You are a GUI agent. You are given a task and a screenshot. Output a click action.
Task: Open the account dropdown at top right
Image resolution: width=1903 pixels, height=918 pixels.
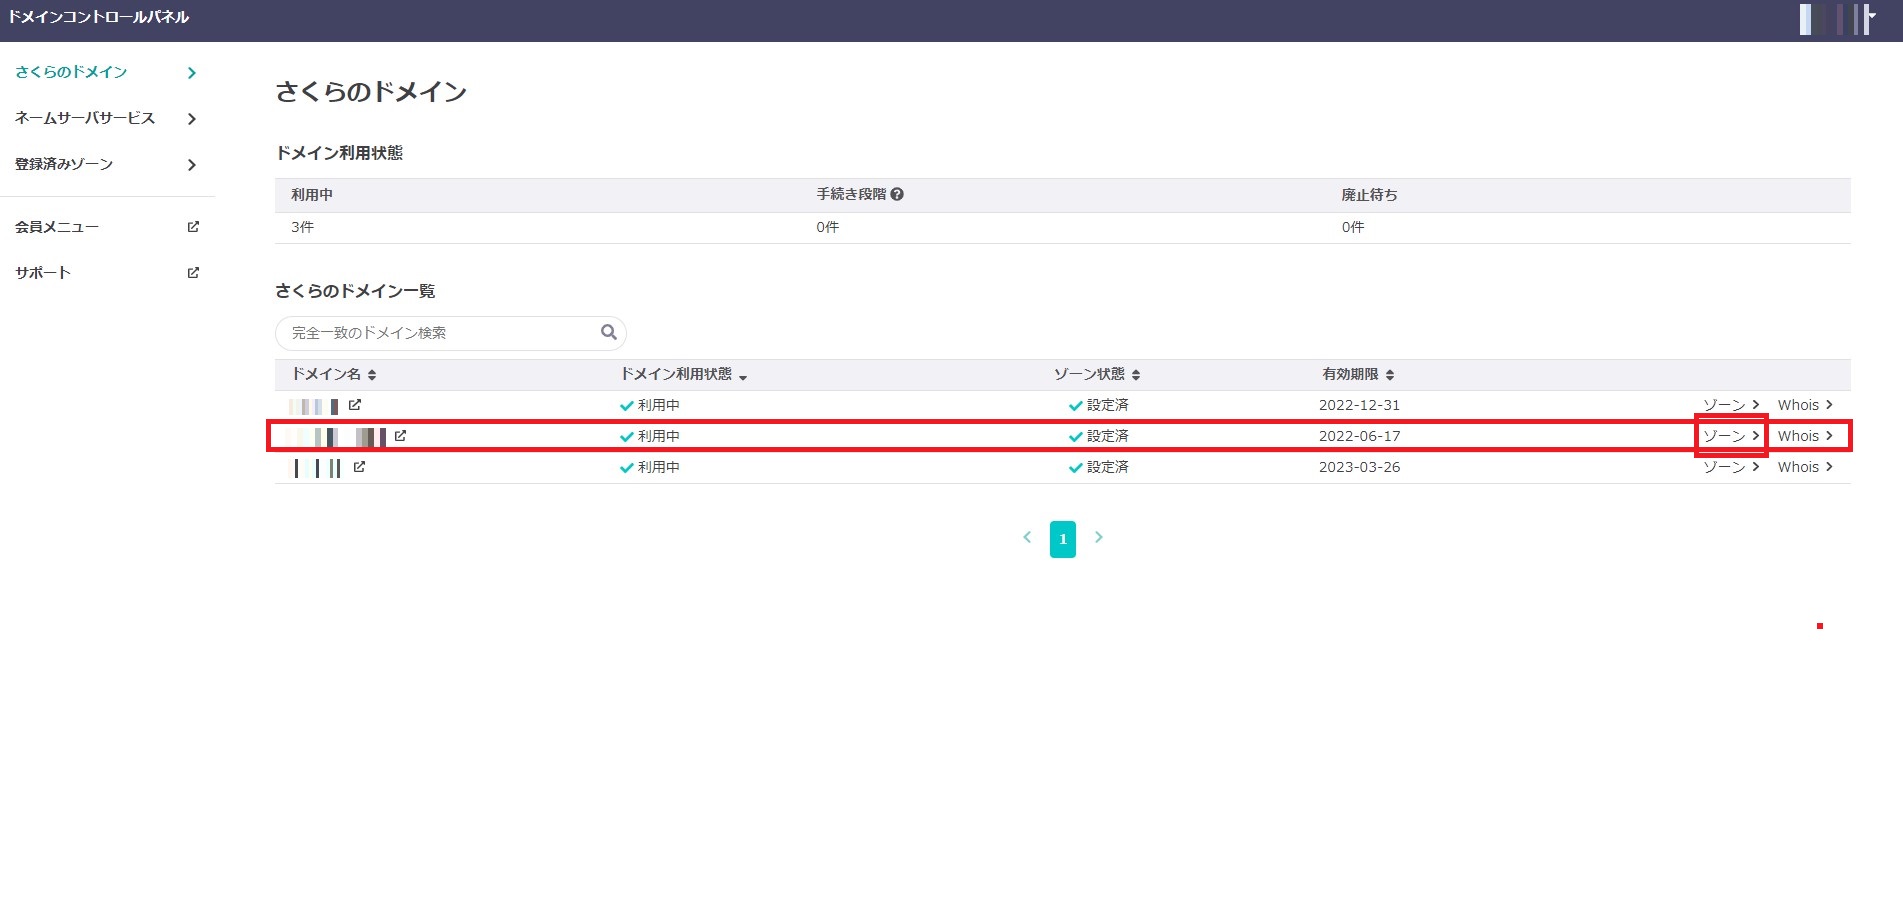coord(1837,19)
